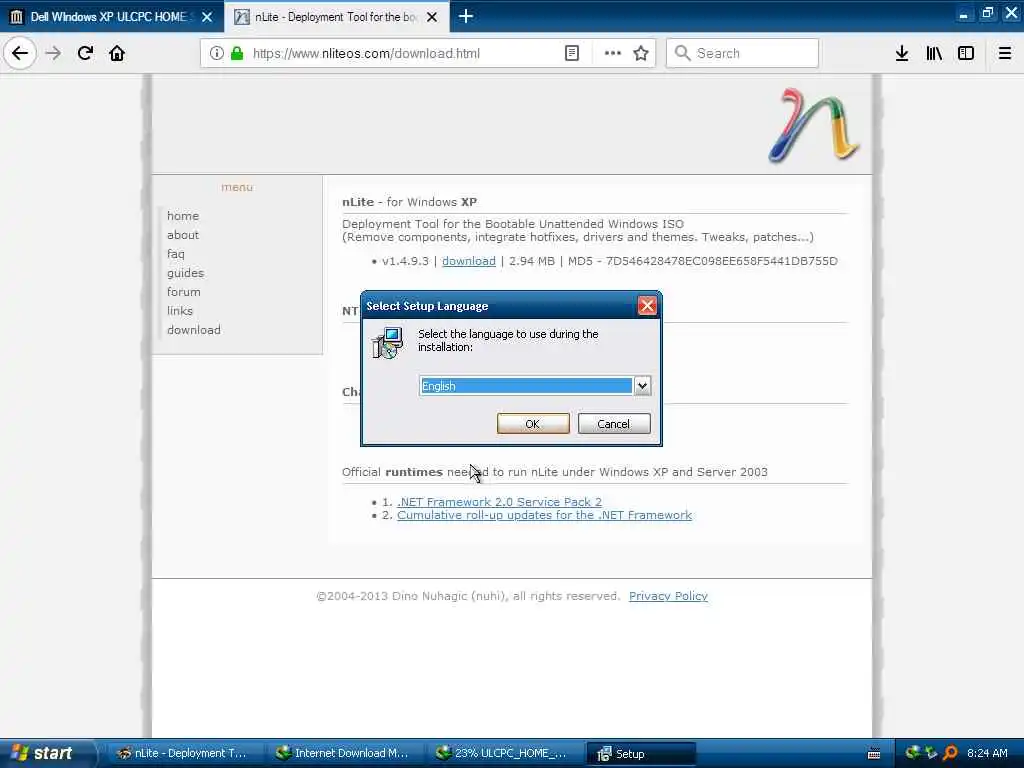This screenshot has height=768, width=1024.
Task: Open the Privacy Policy link
Action: pos(668,596)
